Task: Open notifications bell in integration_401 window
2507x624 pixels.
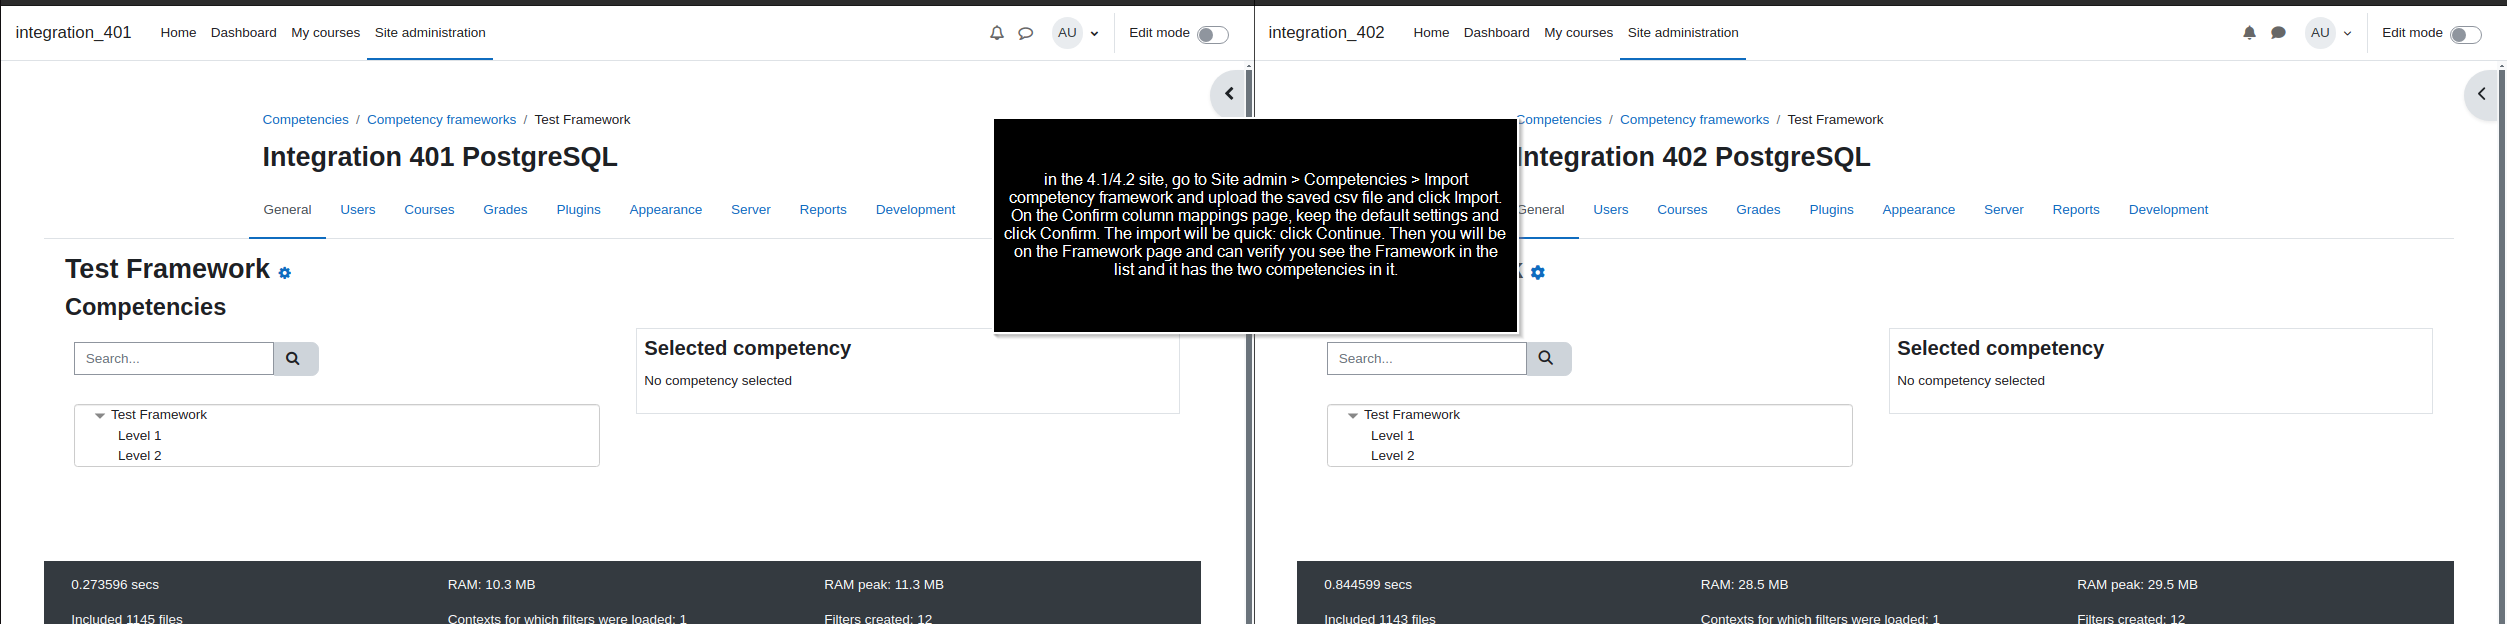Action: click(996, 33)
